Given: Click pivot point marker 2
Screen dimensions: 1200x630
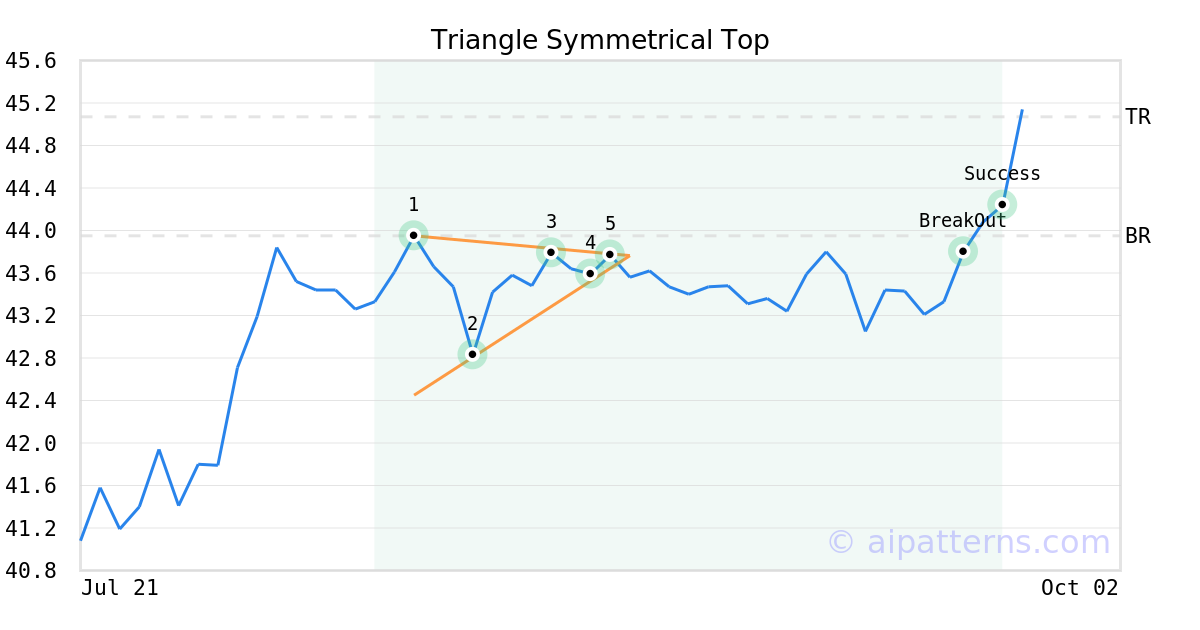Looking at the screenshot, I should (x=472, y=354).
